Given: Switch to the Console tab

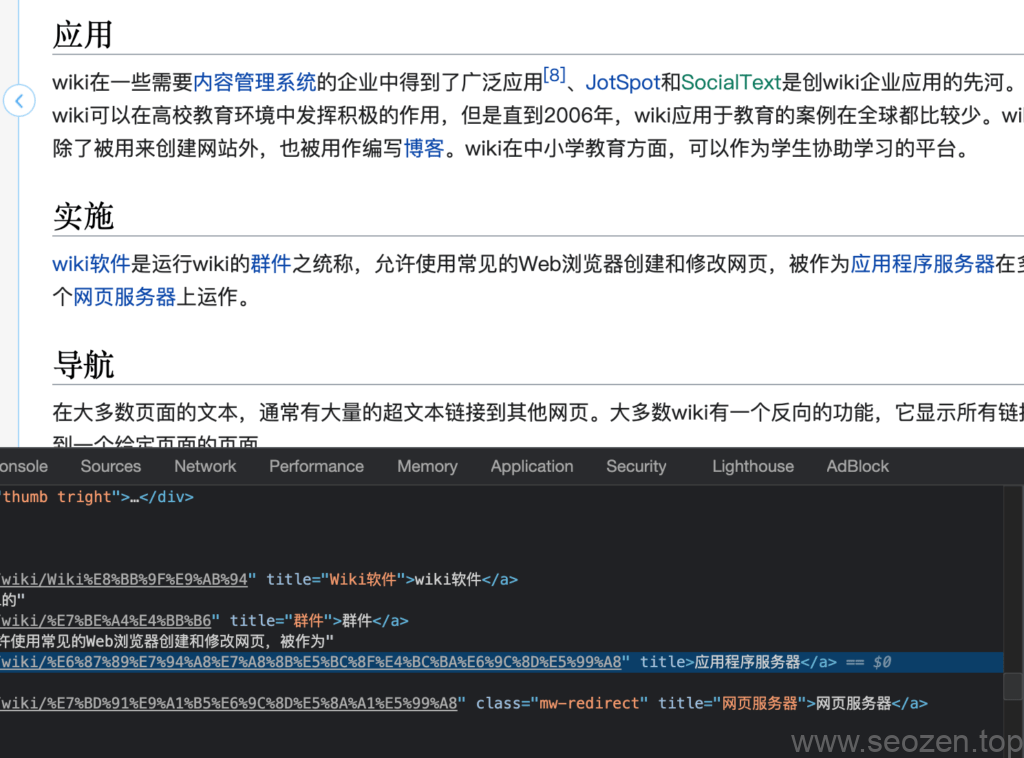Looking at the screenshot, I should [x=22, y=466].
